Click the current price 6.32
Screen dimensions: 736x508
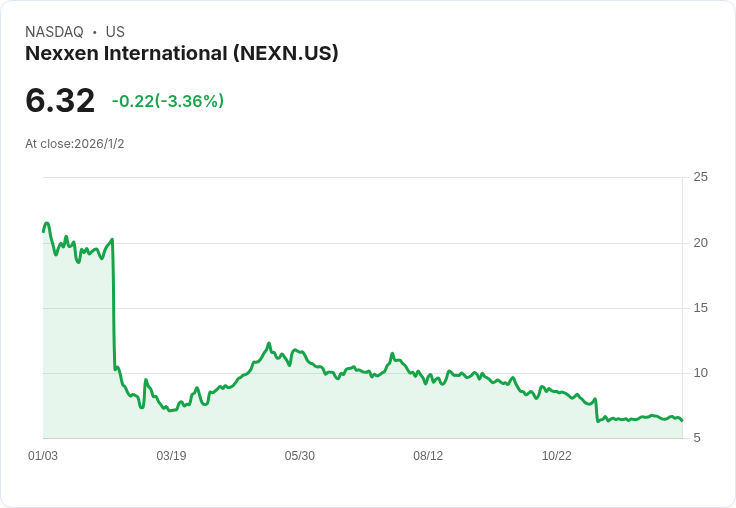click(x=60, y=100)
